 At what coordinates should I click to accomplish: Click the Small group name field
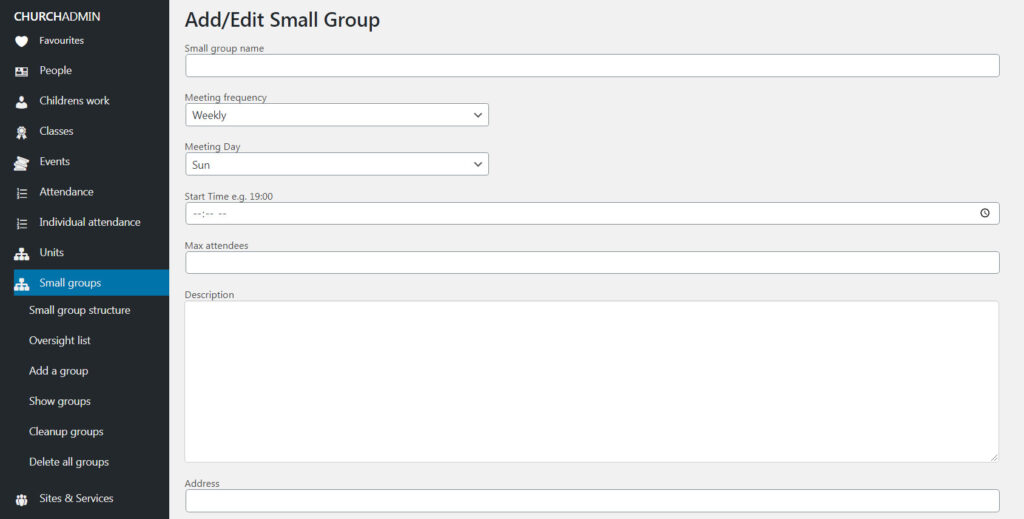(592, 66)
